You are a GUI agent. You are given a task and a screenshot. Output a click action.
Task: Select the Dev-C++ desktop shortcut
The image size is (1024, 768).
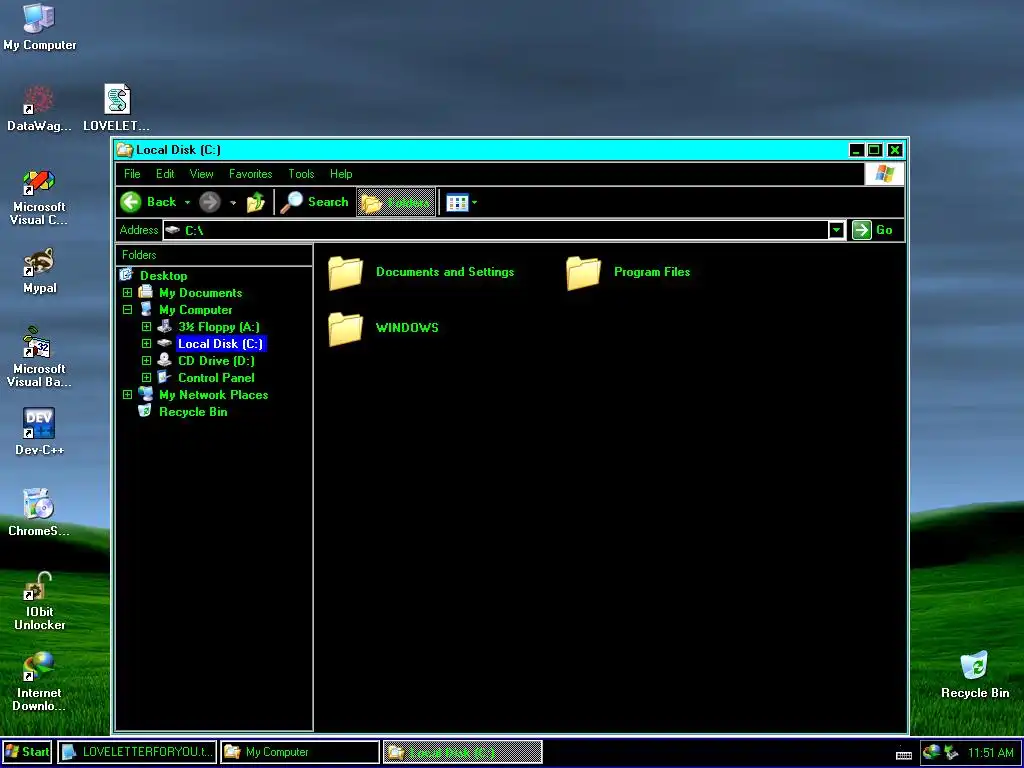39,423
